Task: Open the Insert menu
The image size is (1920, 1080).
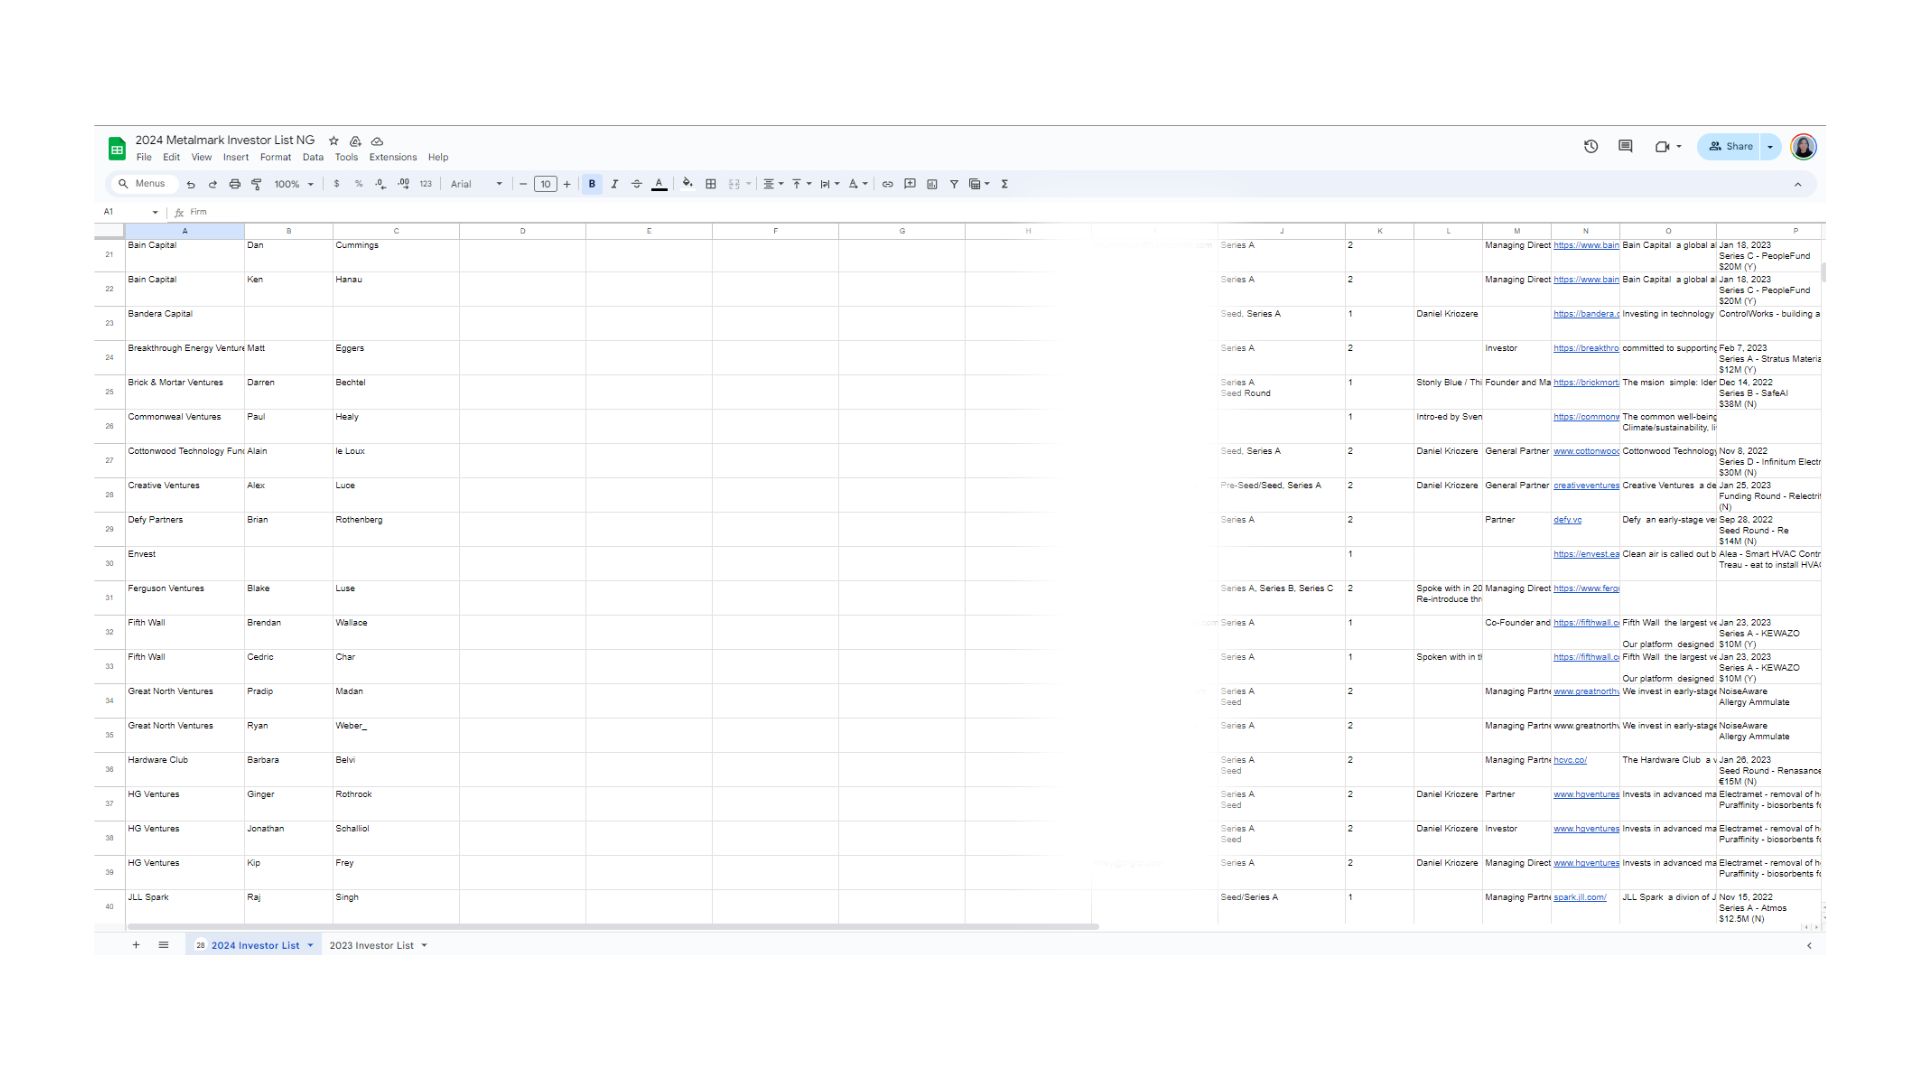Action: [236, 158]
